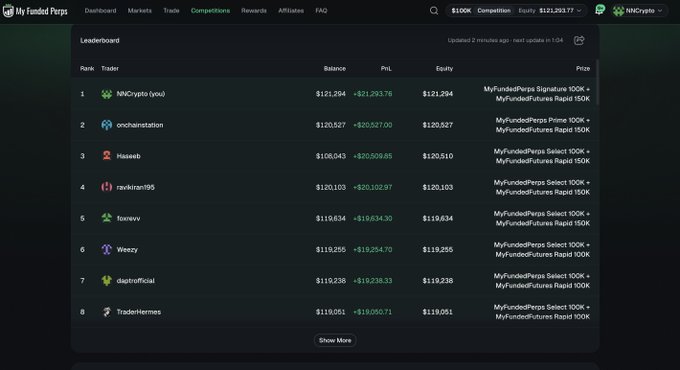Click the PnL column header

click(386, 69)
